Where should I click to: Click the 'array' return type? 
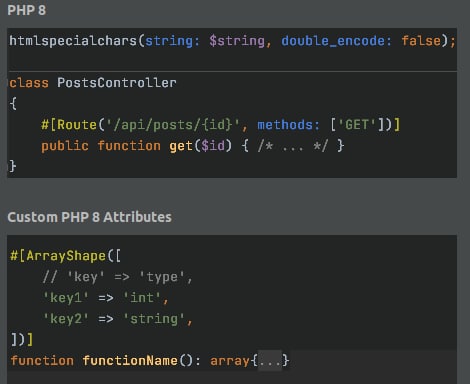point(230,361)
